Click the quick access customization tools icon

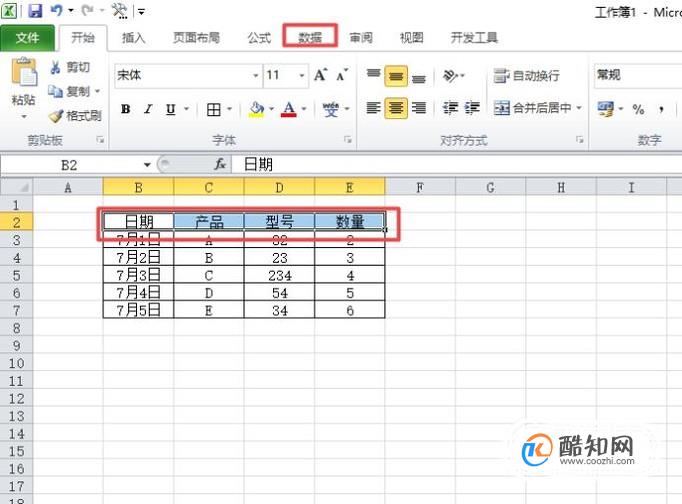[x=120, y=10]
